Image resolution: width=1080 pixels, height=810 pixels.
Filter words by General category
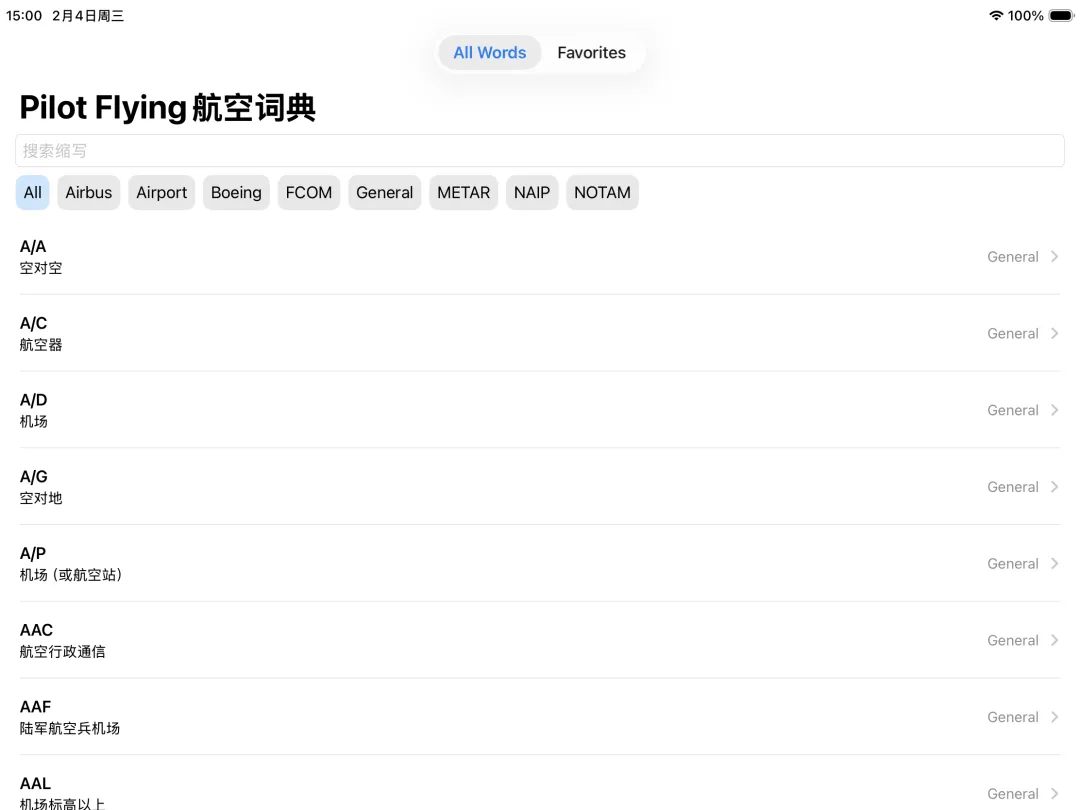384,193
